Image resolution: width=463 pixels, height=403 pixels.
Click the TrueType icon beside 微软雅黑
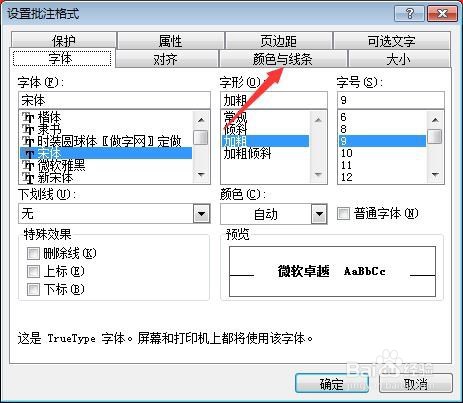[x=29, y=165]
